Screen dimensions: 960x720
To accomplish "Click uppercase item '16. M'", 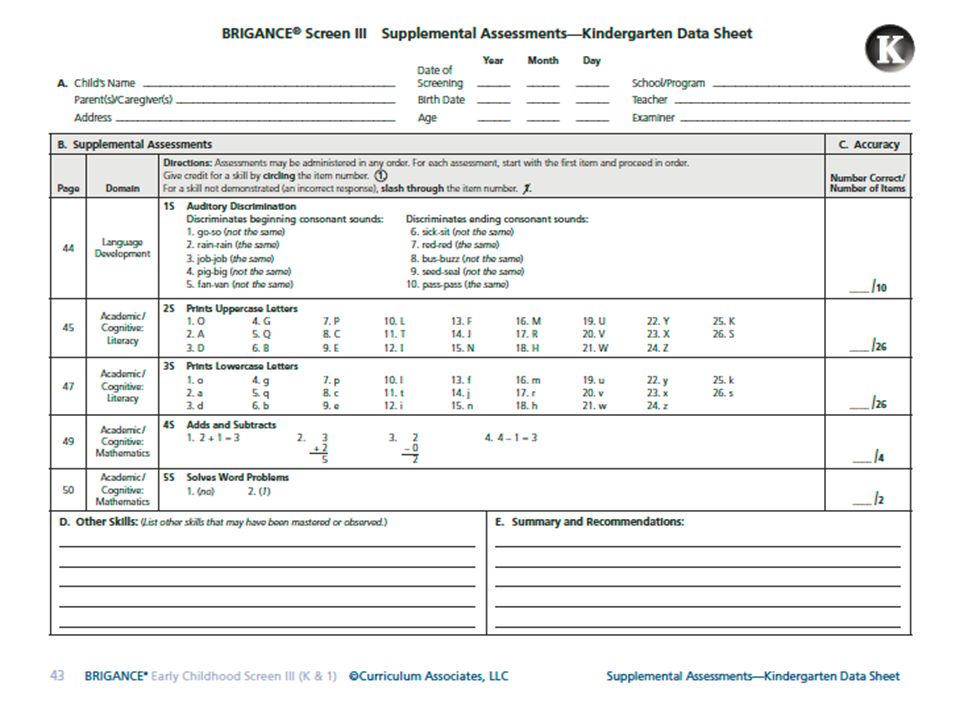I will pyautogui.click(x=528, y=321).
